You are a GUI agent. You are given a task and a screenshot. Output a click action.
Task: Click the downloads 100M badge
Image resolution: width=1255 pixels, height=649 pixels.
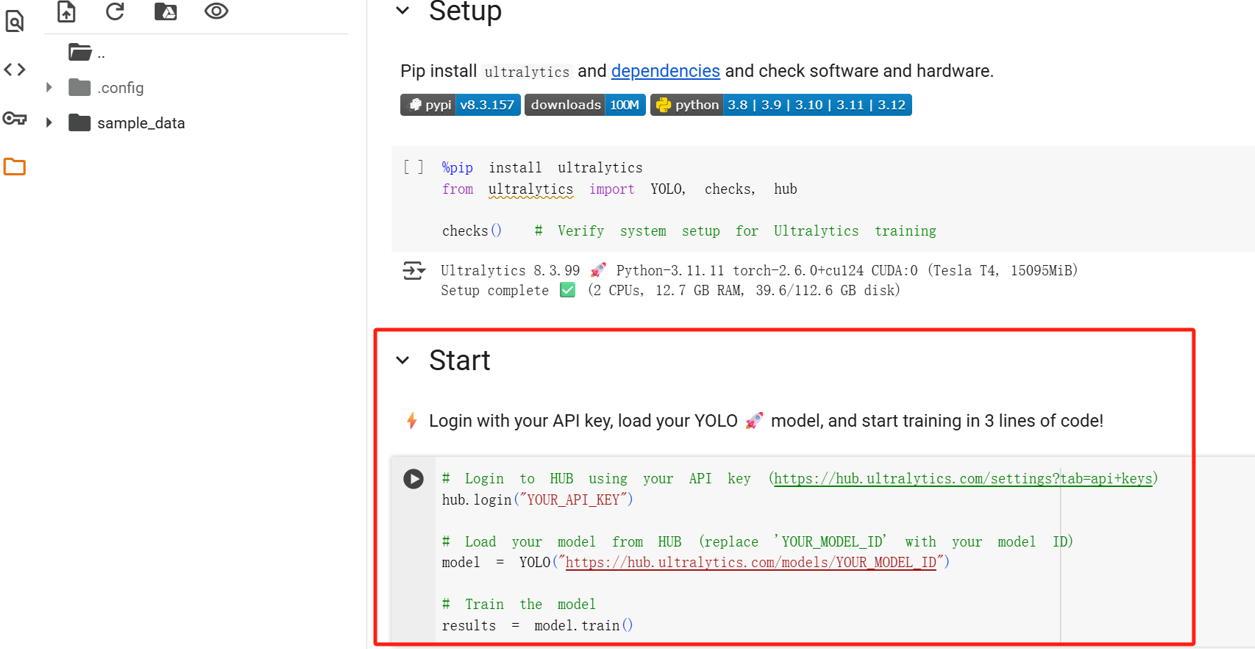[585, 105]
